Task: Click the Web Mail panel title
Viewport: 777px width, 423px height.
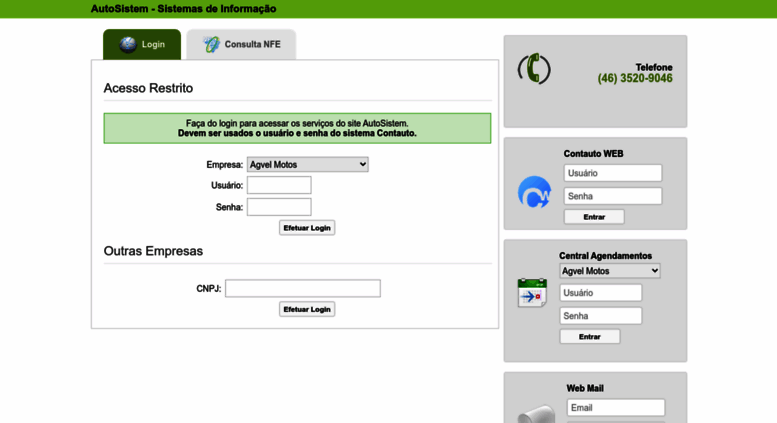Action: 585,388
